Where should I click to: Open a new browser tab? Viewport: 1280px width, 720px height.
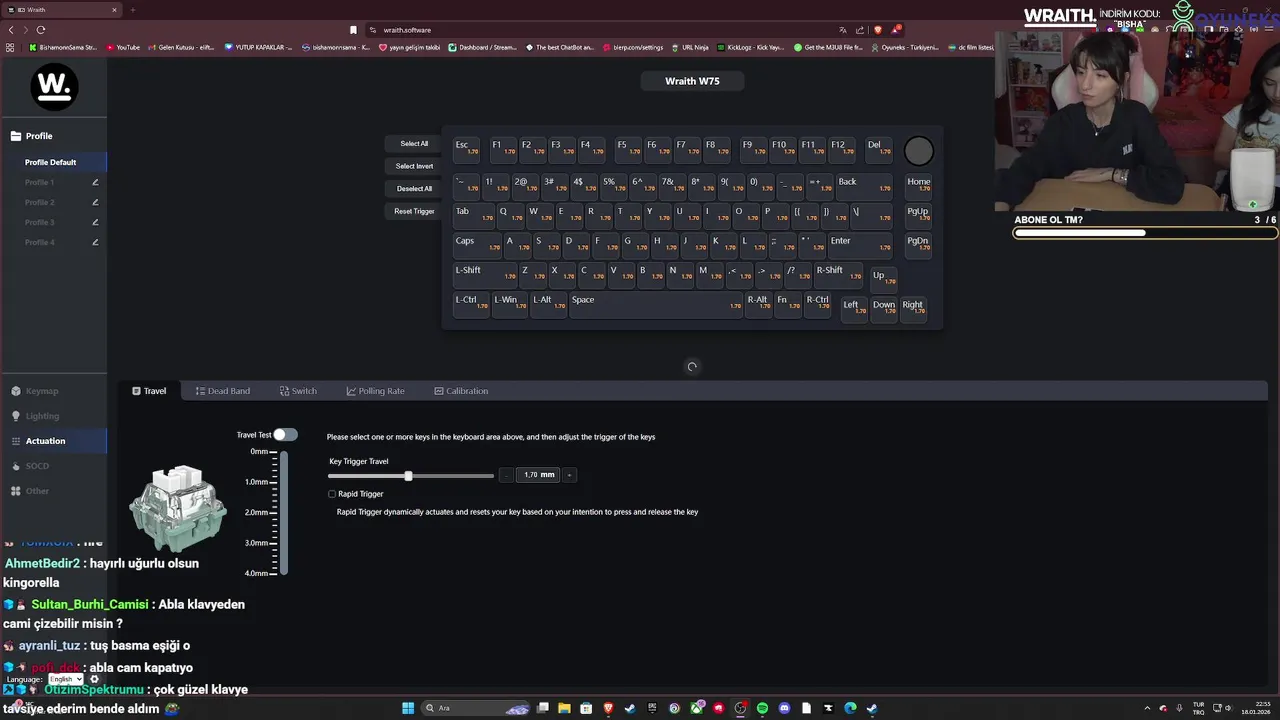point(132,10)
